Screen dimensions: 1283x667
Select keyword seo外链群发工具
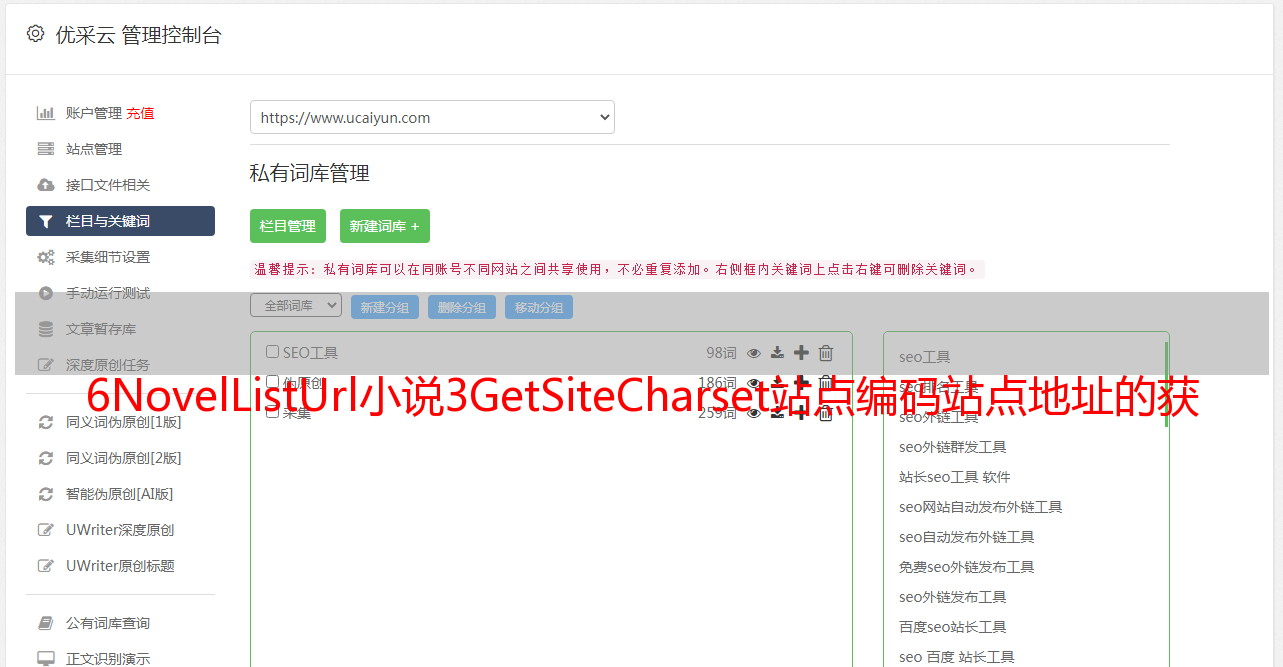click(x=953, y=447)
